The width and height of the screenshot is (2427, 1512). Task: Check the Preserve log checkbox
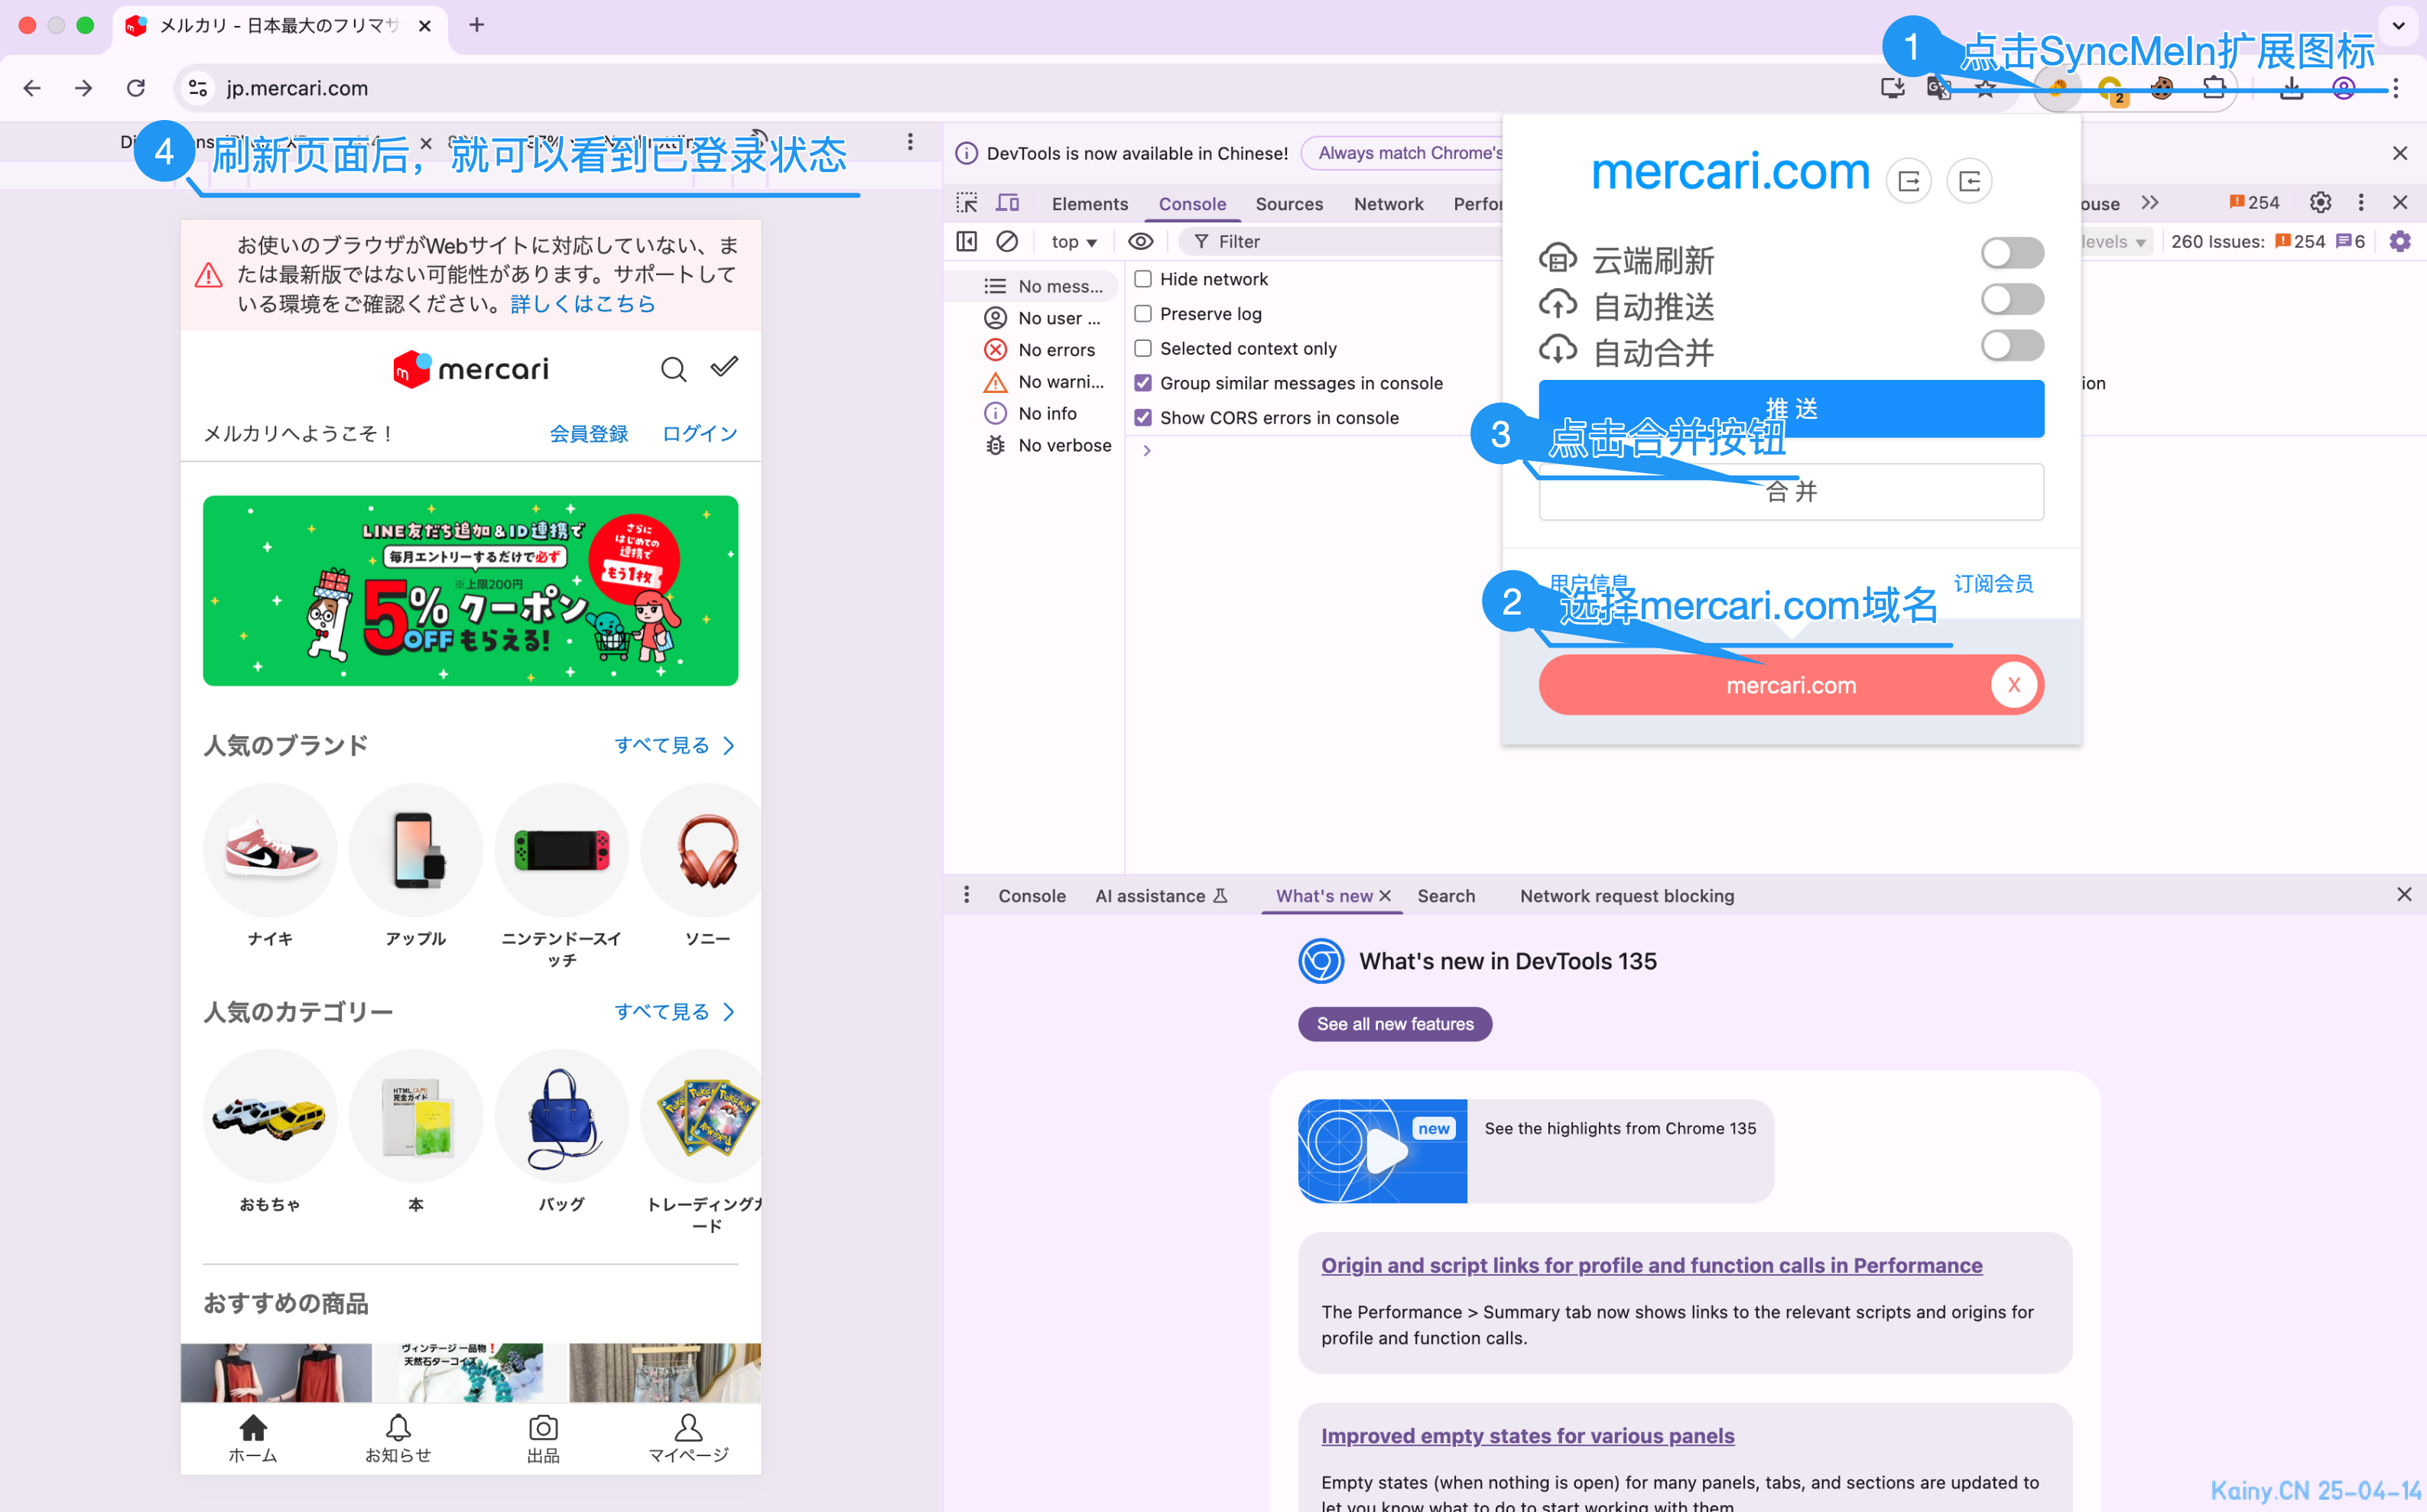pos(1143,314)
